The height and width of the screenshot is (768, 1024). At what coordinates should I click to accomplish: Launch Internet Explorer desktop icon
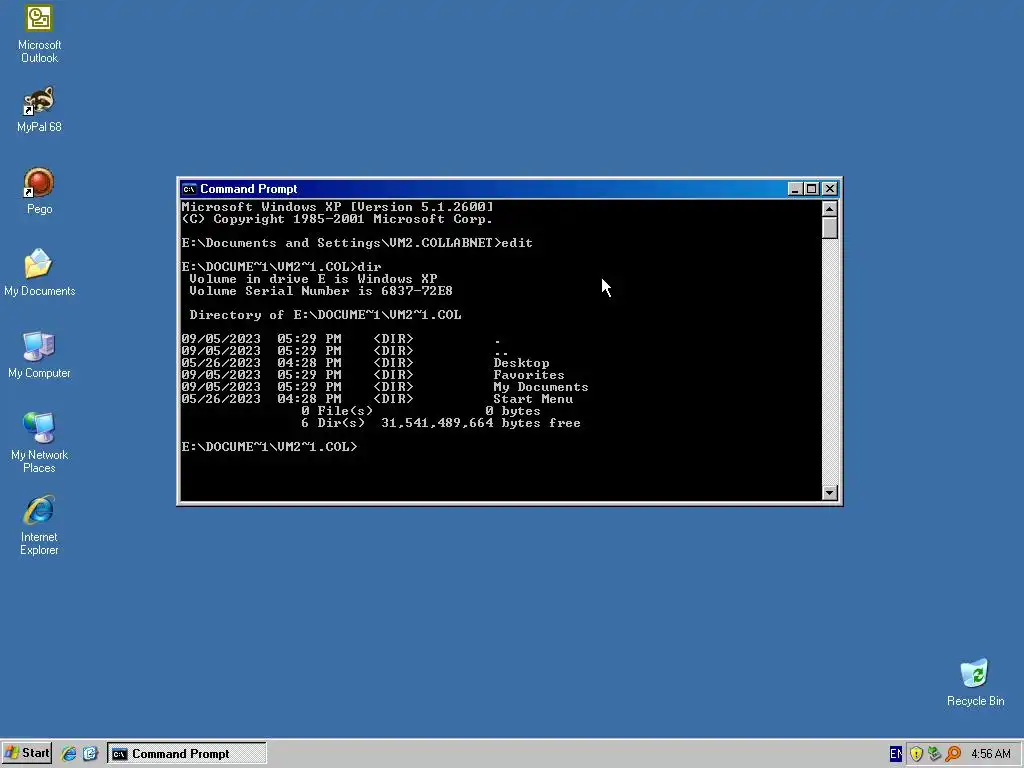(x=39, y=525)
